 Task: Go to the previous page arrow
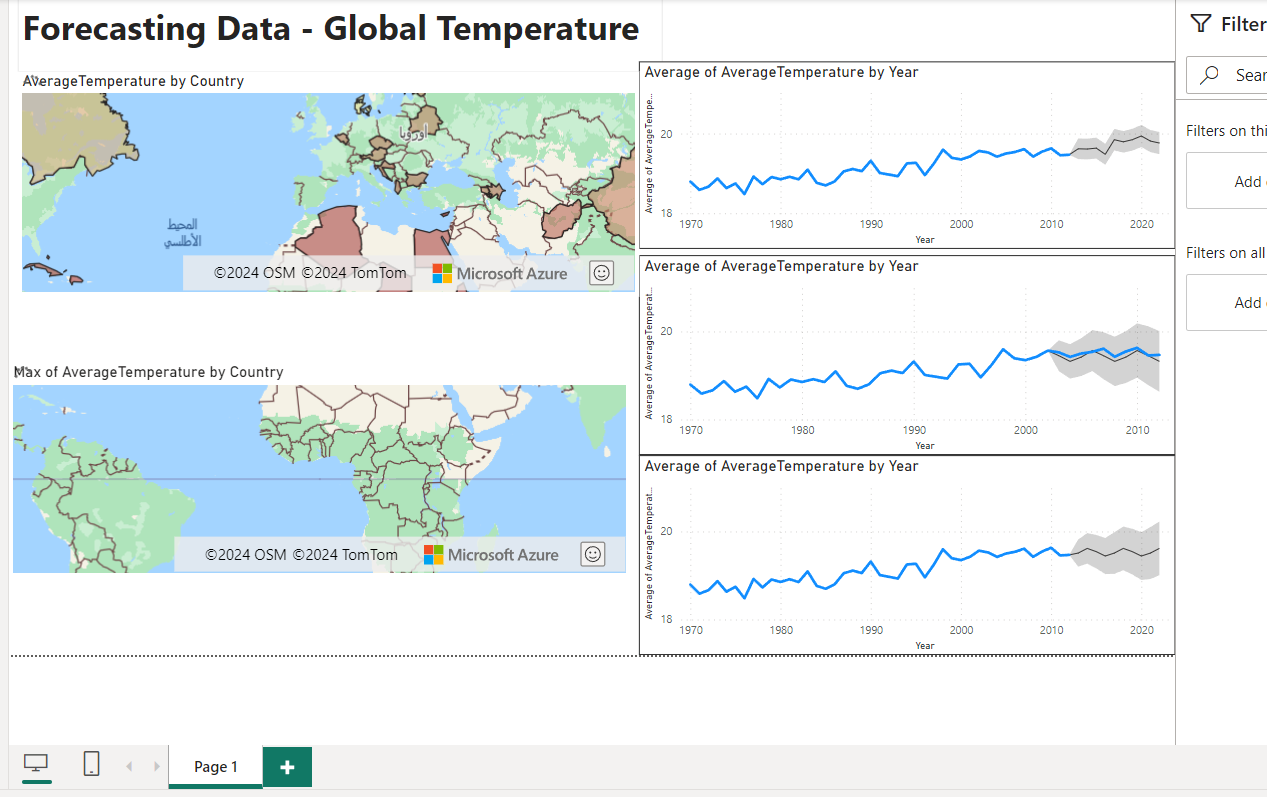point(129,766)
